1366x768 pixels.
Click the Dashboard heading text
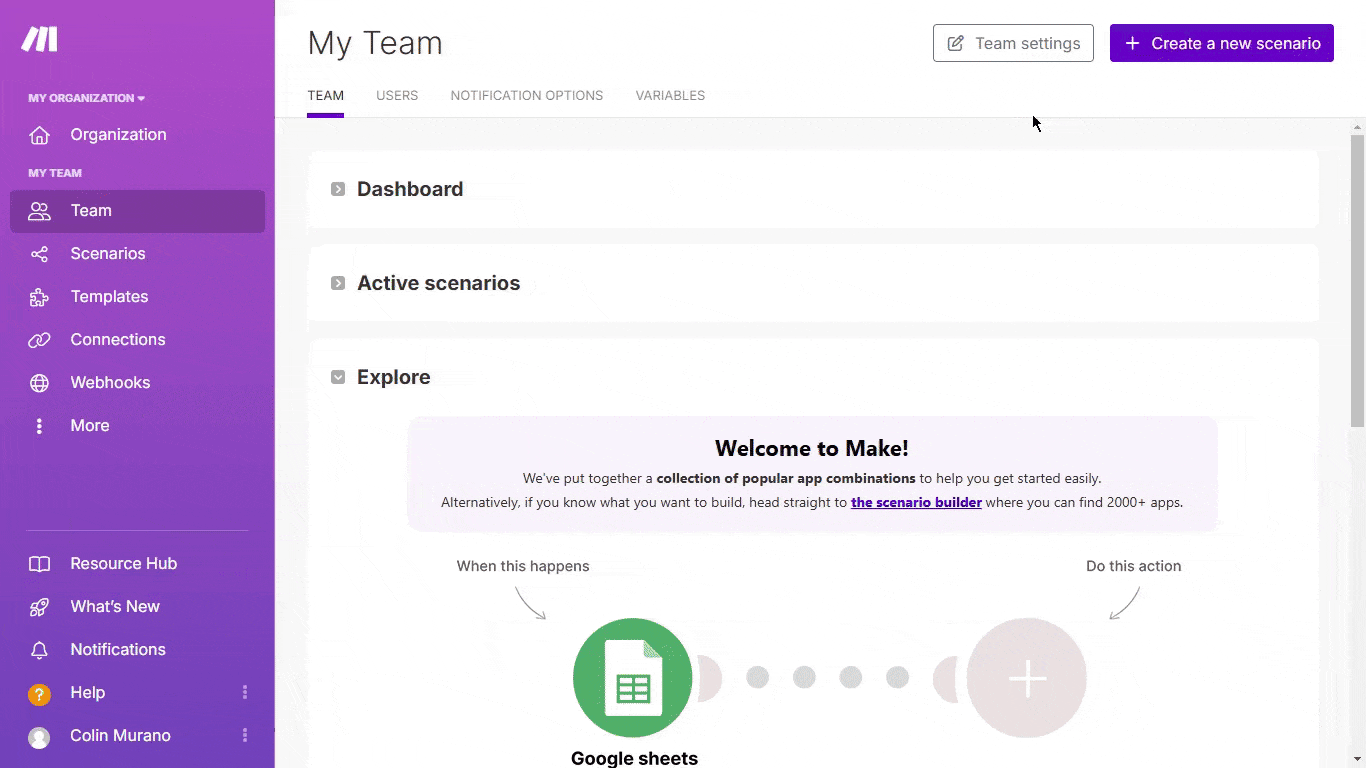pos(410,189)
